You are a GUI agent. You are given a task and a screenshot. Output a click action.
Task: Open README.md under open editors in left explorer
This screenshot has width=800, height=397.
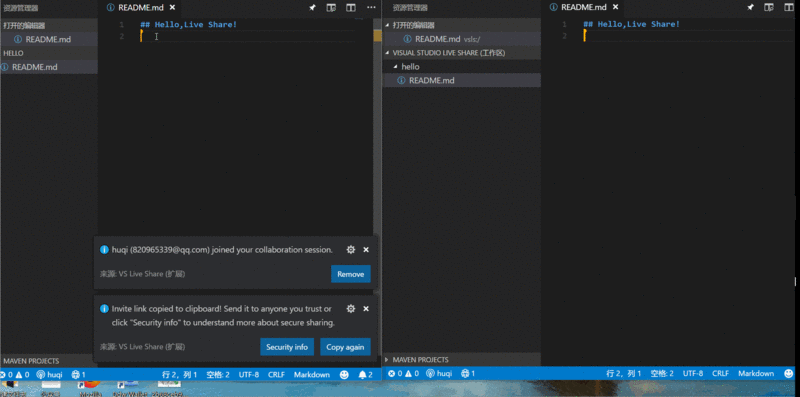pyautogui.click(x=49, y=39)
